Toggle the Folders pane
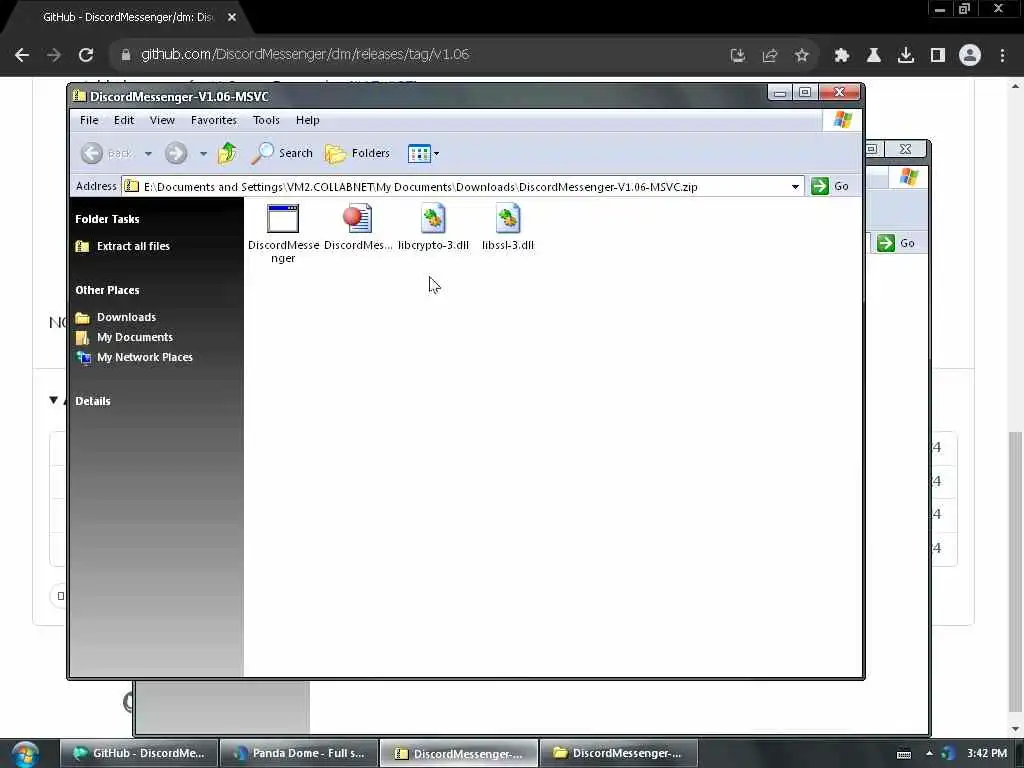 click(357, 153)
